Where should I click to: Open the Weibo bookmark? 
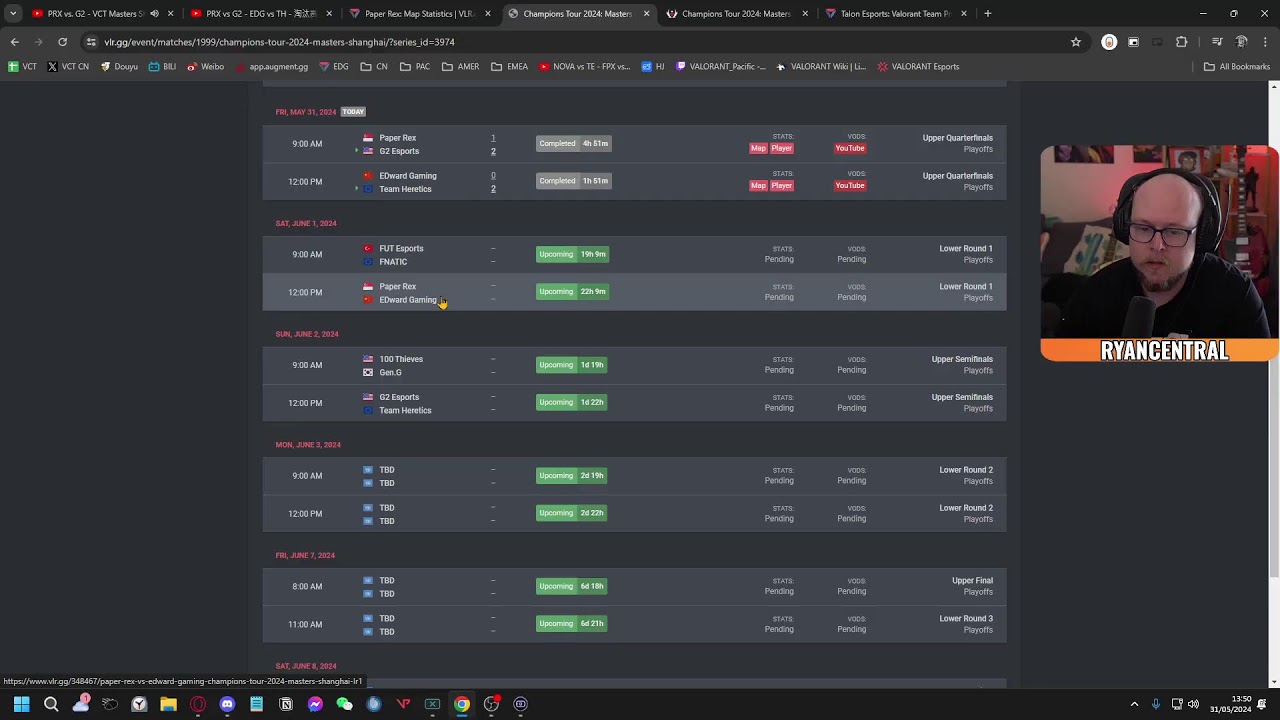click(x=205, y=67)
